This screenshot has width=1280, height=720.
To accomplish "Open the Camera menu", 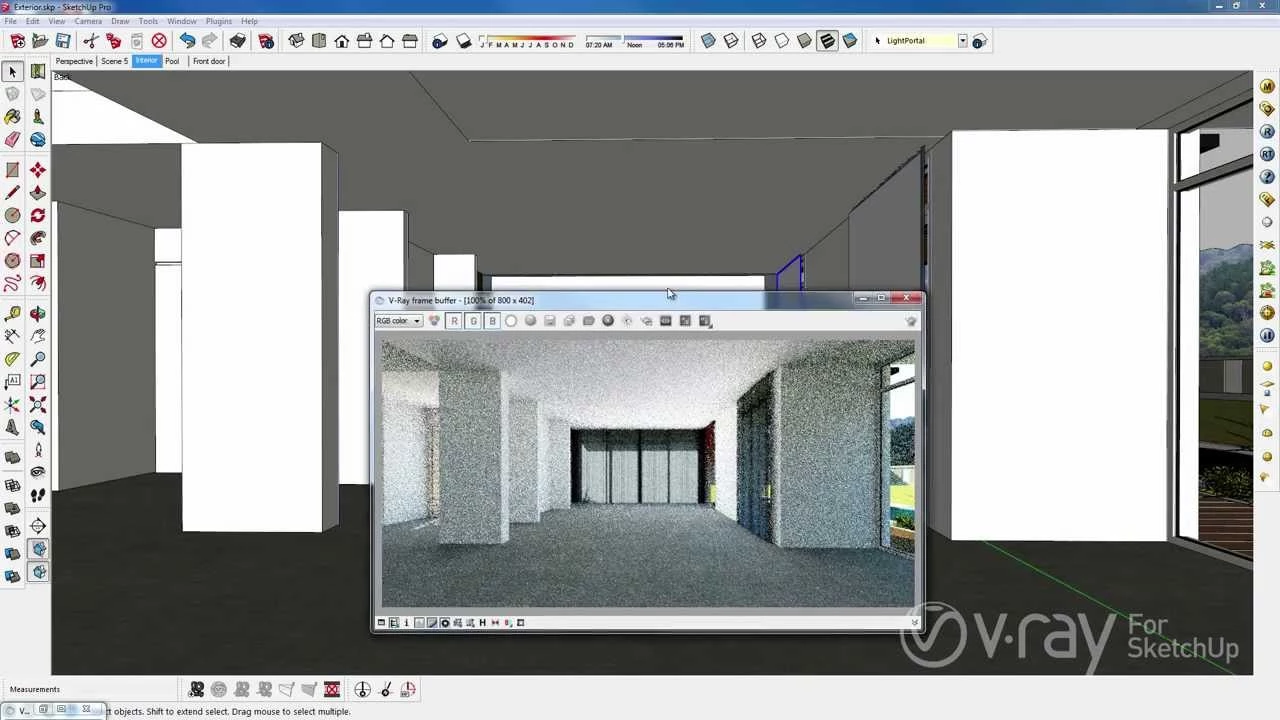I will [88, 21].
